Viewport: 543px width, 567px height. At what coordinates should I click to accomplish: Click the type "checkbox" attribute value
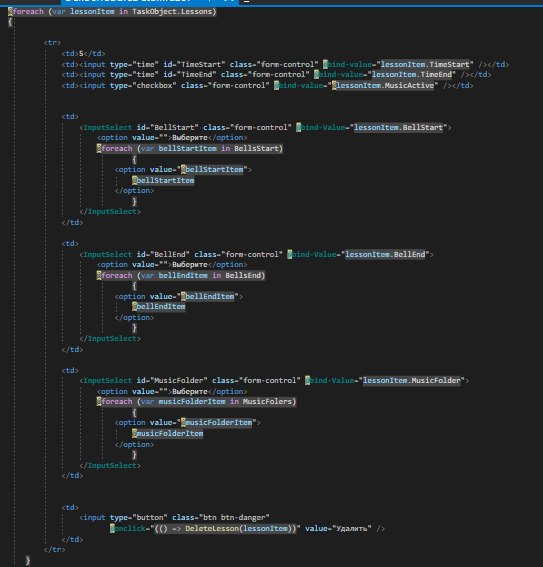click(x=154, y=85)
